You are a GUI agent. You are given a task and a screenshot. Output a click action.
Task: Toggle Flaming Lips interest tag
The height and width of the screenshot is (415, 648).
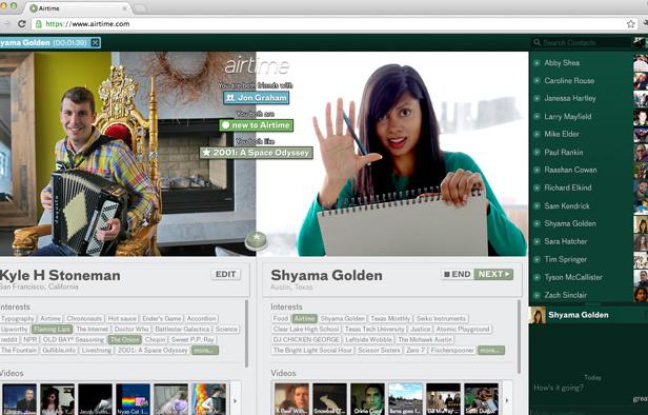tap(52, 329)
